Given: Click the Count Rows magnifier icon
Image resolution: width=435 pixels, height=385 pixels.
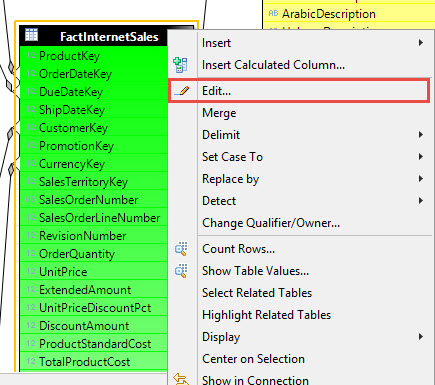Looking at the screenshot, I should [181, 249].
